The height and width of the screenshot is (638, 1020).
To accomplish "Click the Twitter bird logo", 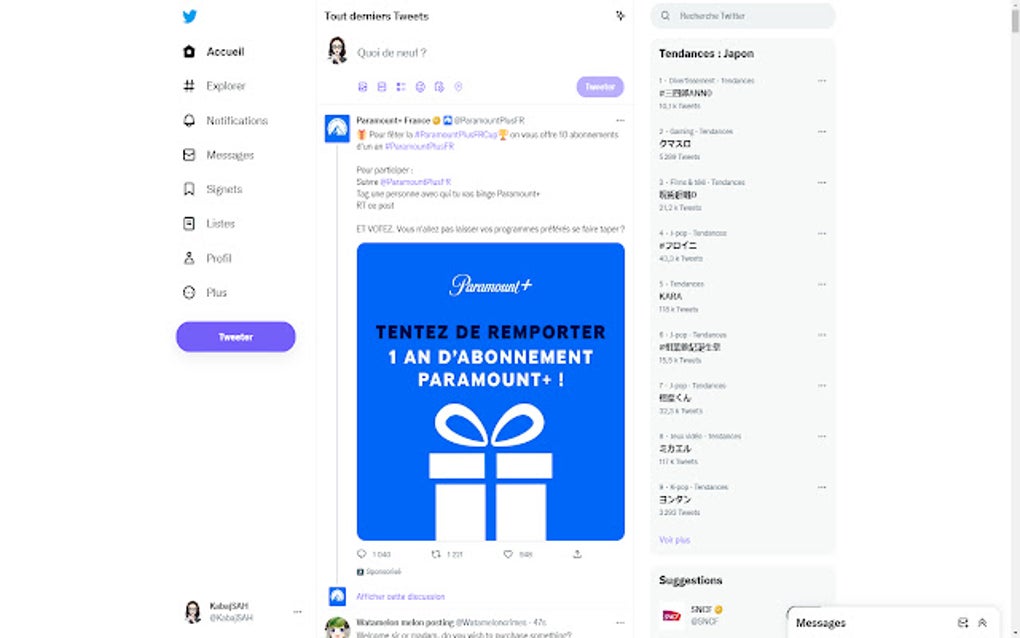I will click(x=189, y=16).
